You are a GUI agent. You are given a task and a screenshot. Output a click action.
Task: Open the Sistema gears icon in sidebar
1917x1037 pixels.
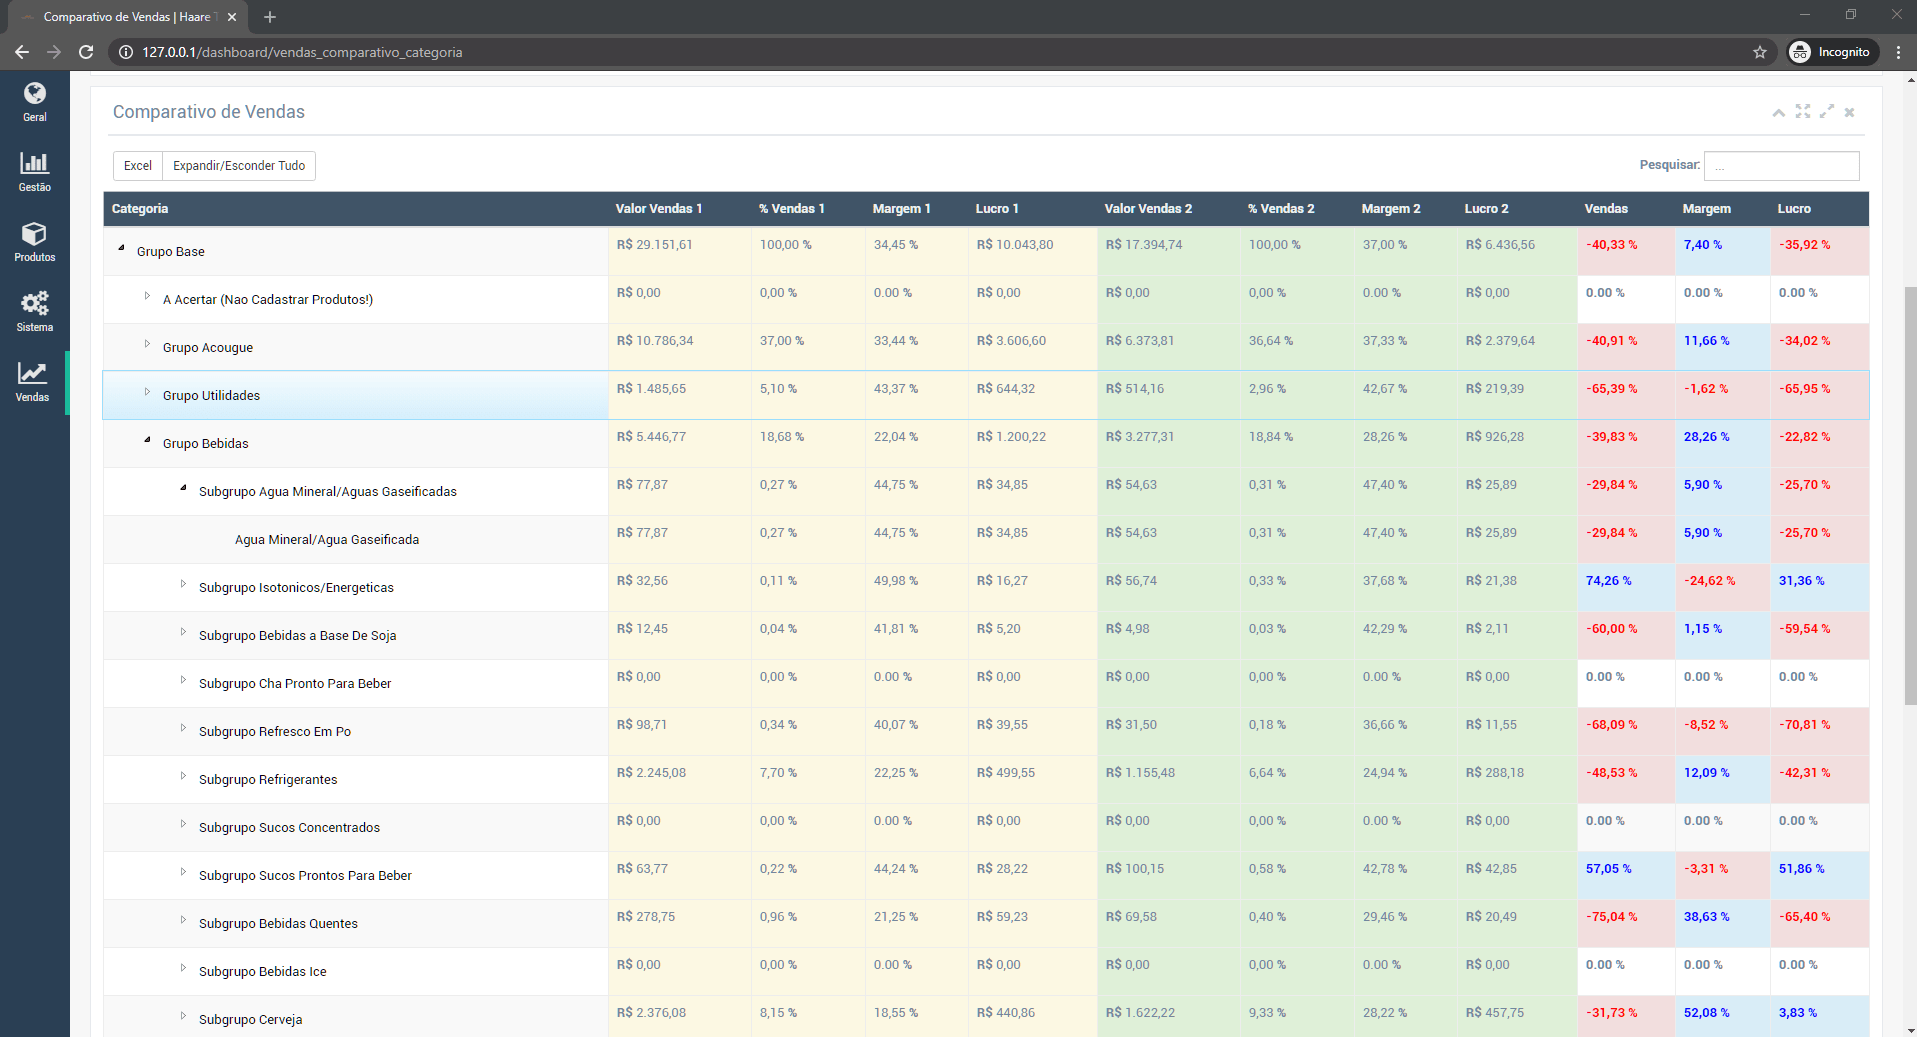(35, 303)
